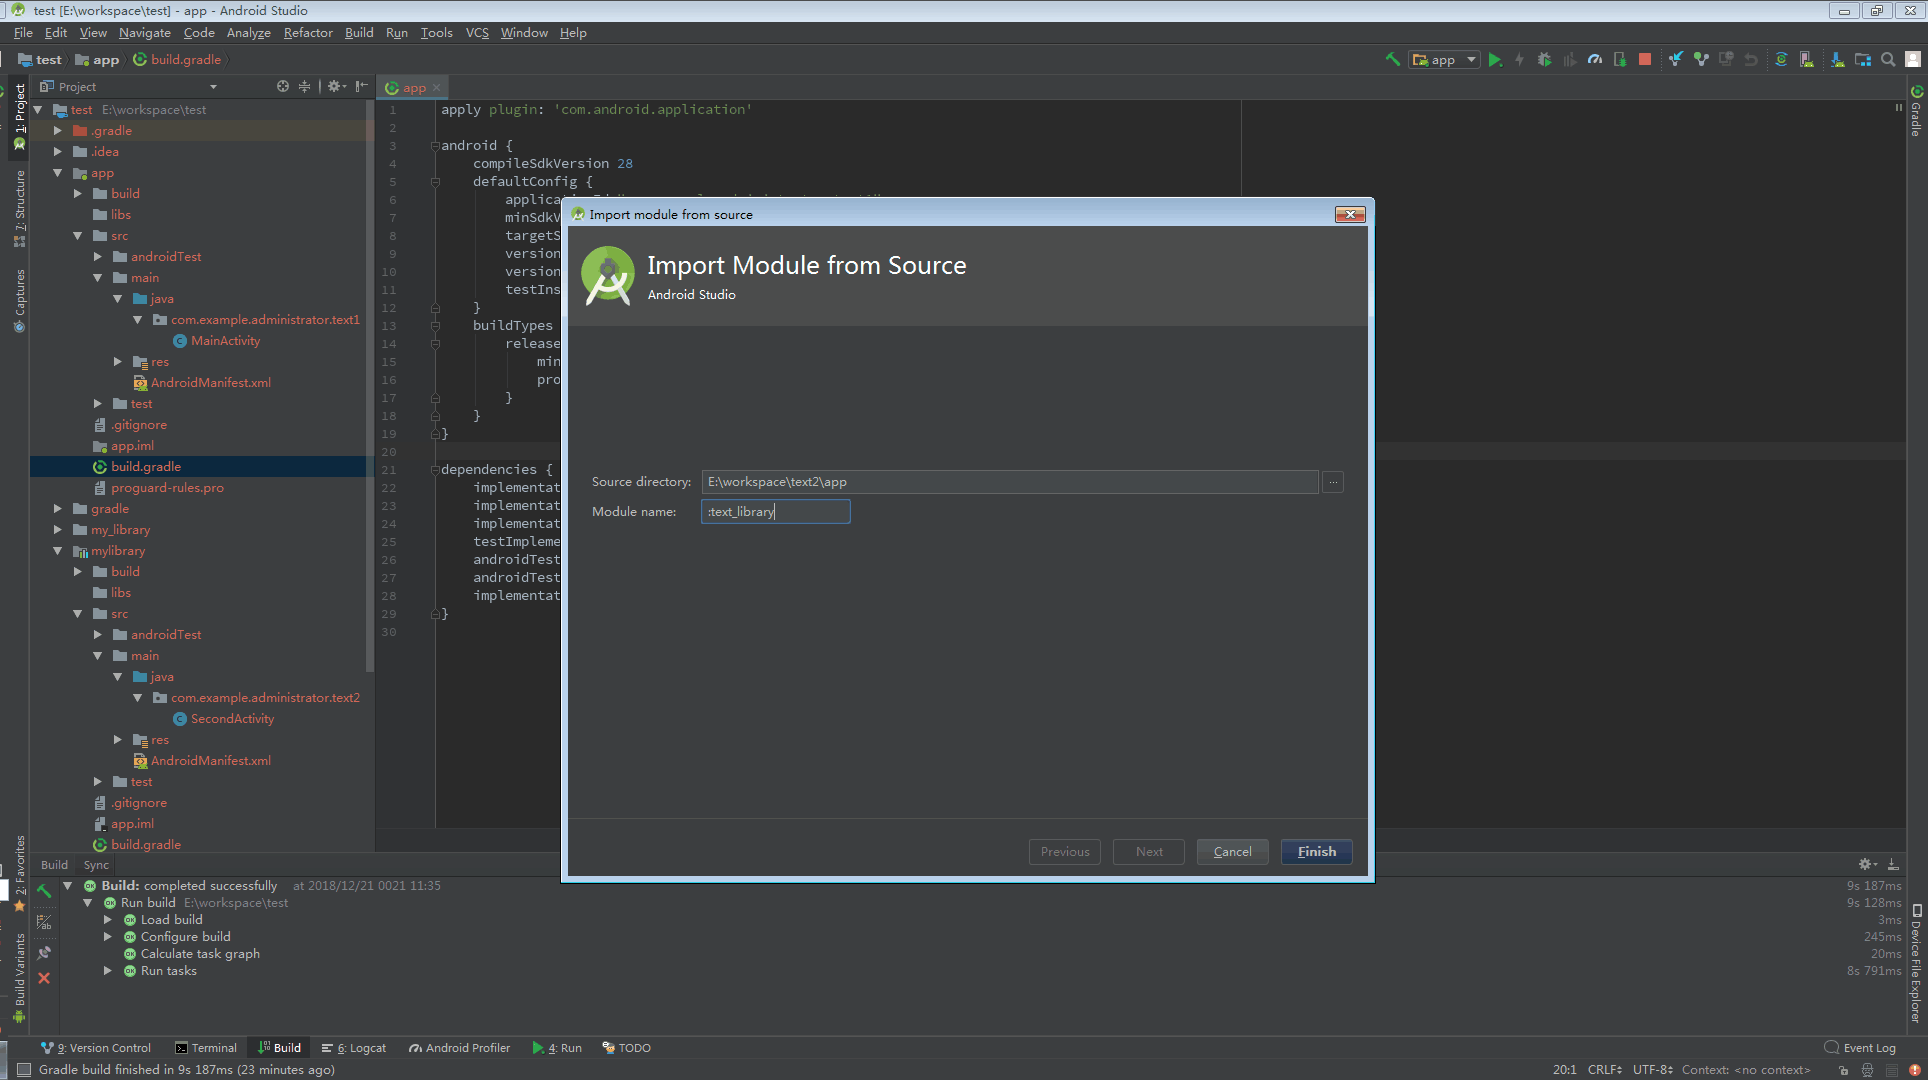Toggle the read-only lock in the status bar
1928x1080 pixels.
(1843, 1070)
